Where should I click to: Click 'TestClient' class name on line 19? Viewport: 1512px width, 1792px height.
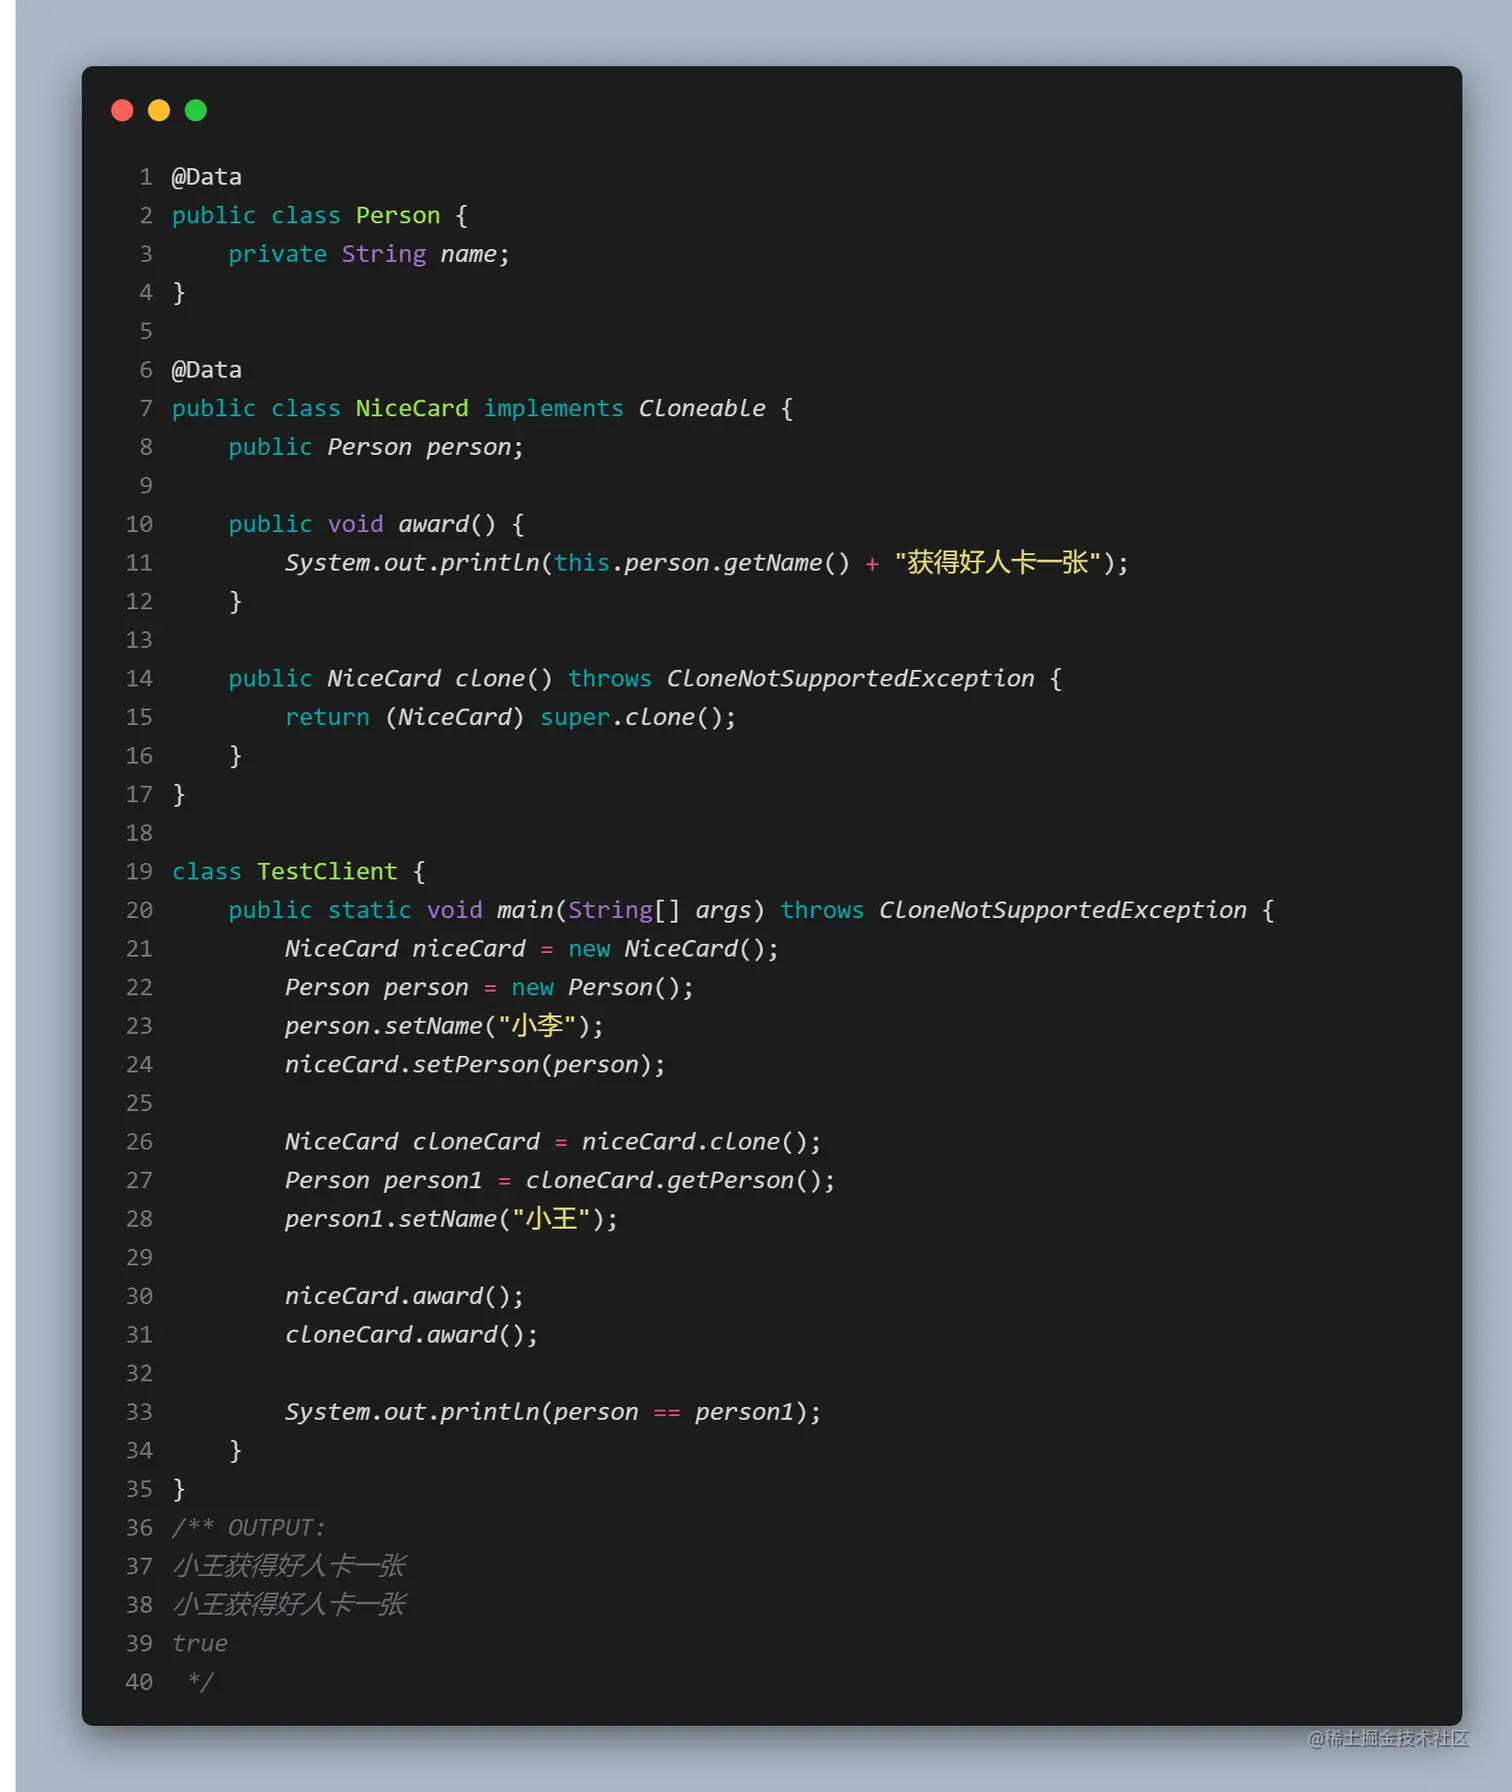(327, 872)
